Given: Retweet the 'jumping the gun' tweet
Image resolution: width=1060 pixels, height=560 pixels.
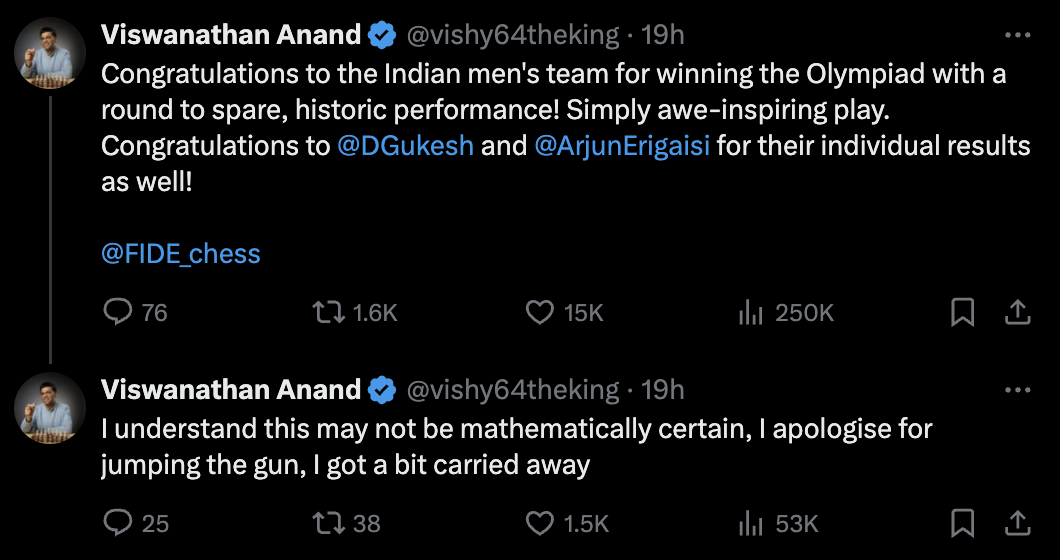Looking at the screenshot, I should (x=326, y=522).
